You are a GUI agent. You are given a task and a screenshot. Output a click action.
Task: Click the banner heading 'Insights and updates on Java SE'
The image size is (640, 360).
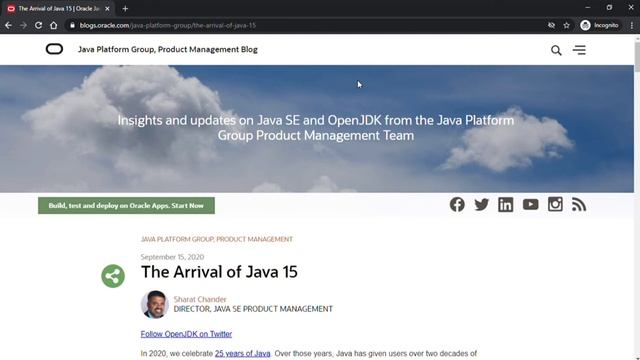(316, 128)
